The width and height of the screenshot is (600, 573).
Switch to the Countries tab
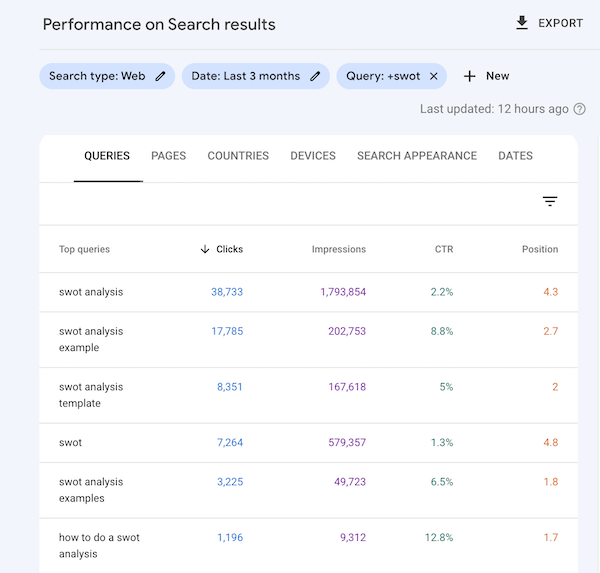point(238,156)
